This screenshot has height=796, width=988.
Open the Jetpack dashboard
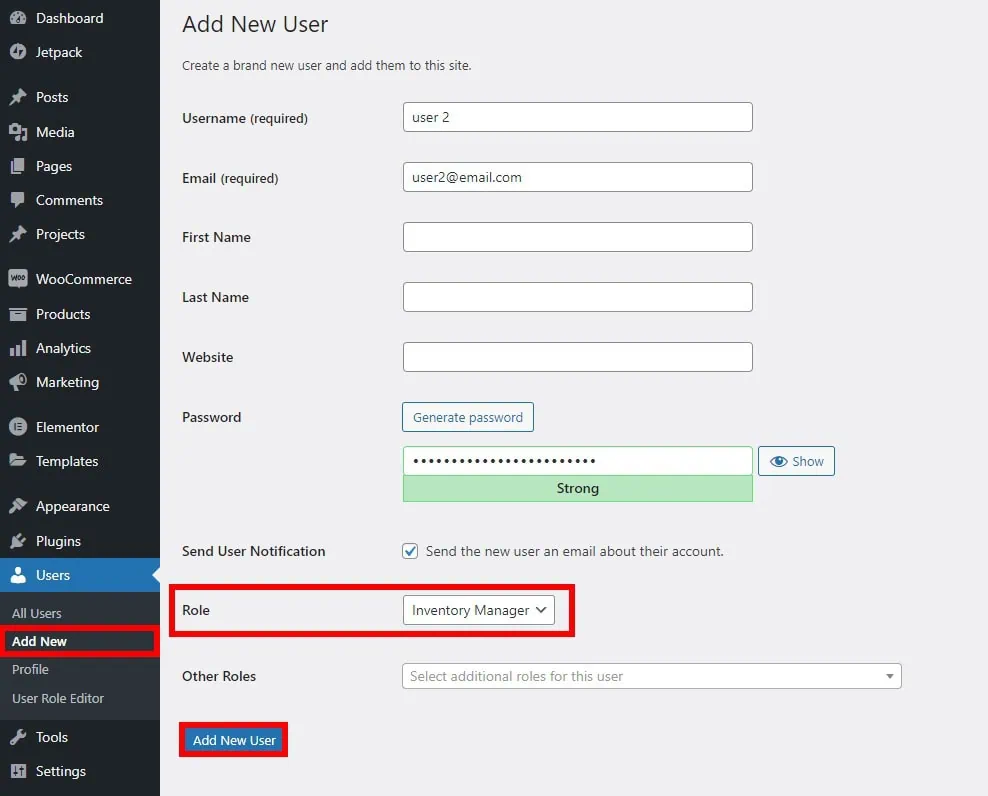20,52
